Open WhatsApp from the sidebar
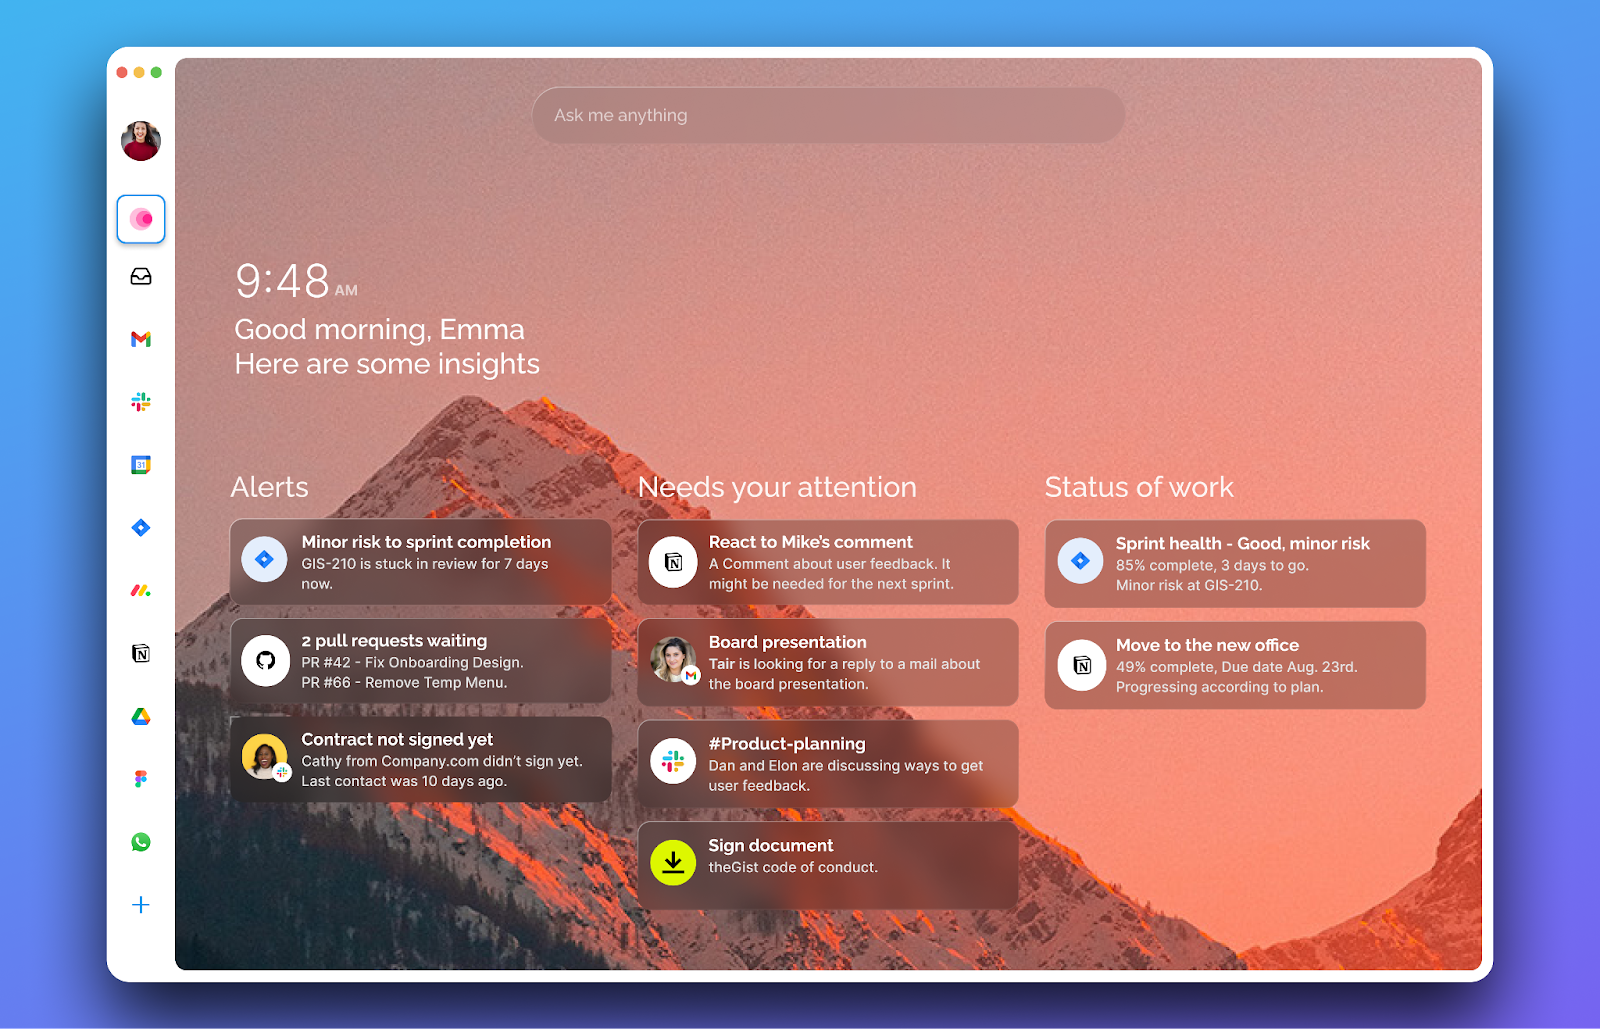The height and width of the screenshot is (1029, 1600). point(141,842)
